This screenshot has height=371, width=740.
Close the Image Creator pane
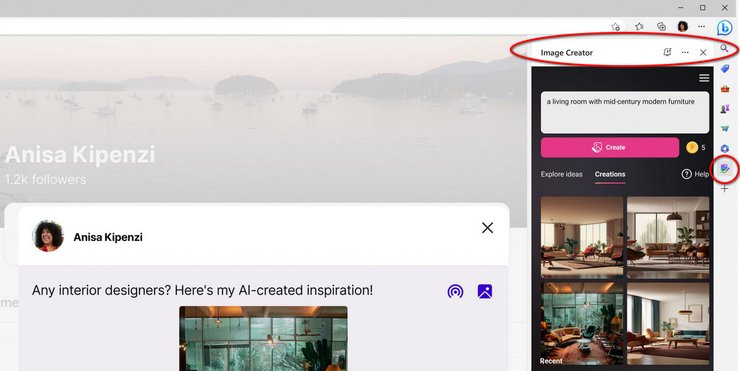coord(703,52)
